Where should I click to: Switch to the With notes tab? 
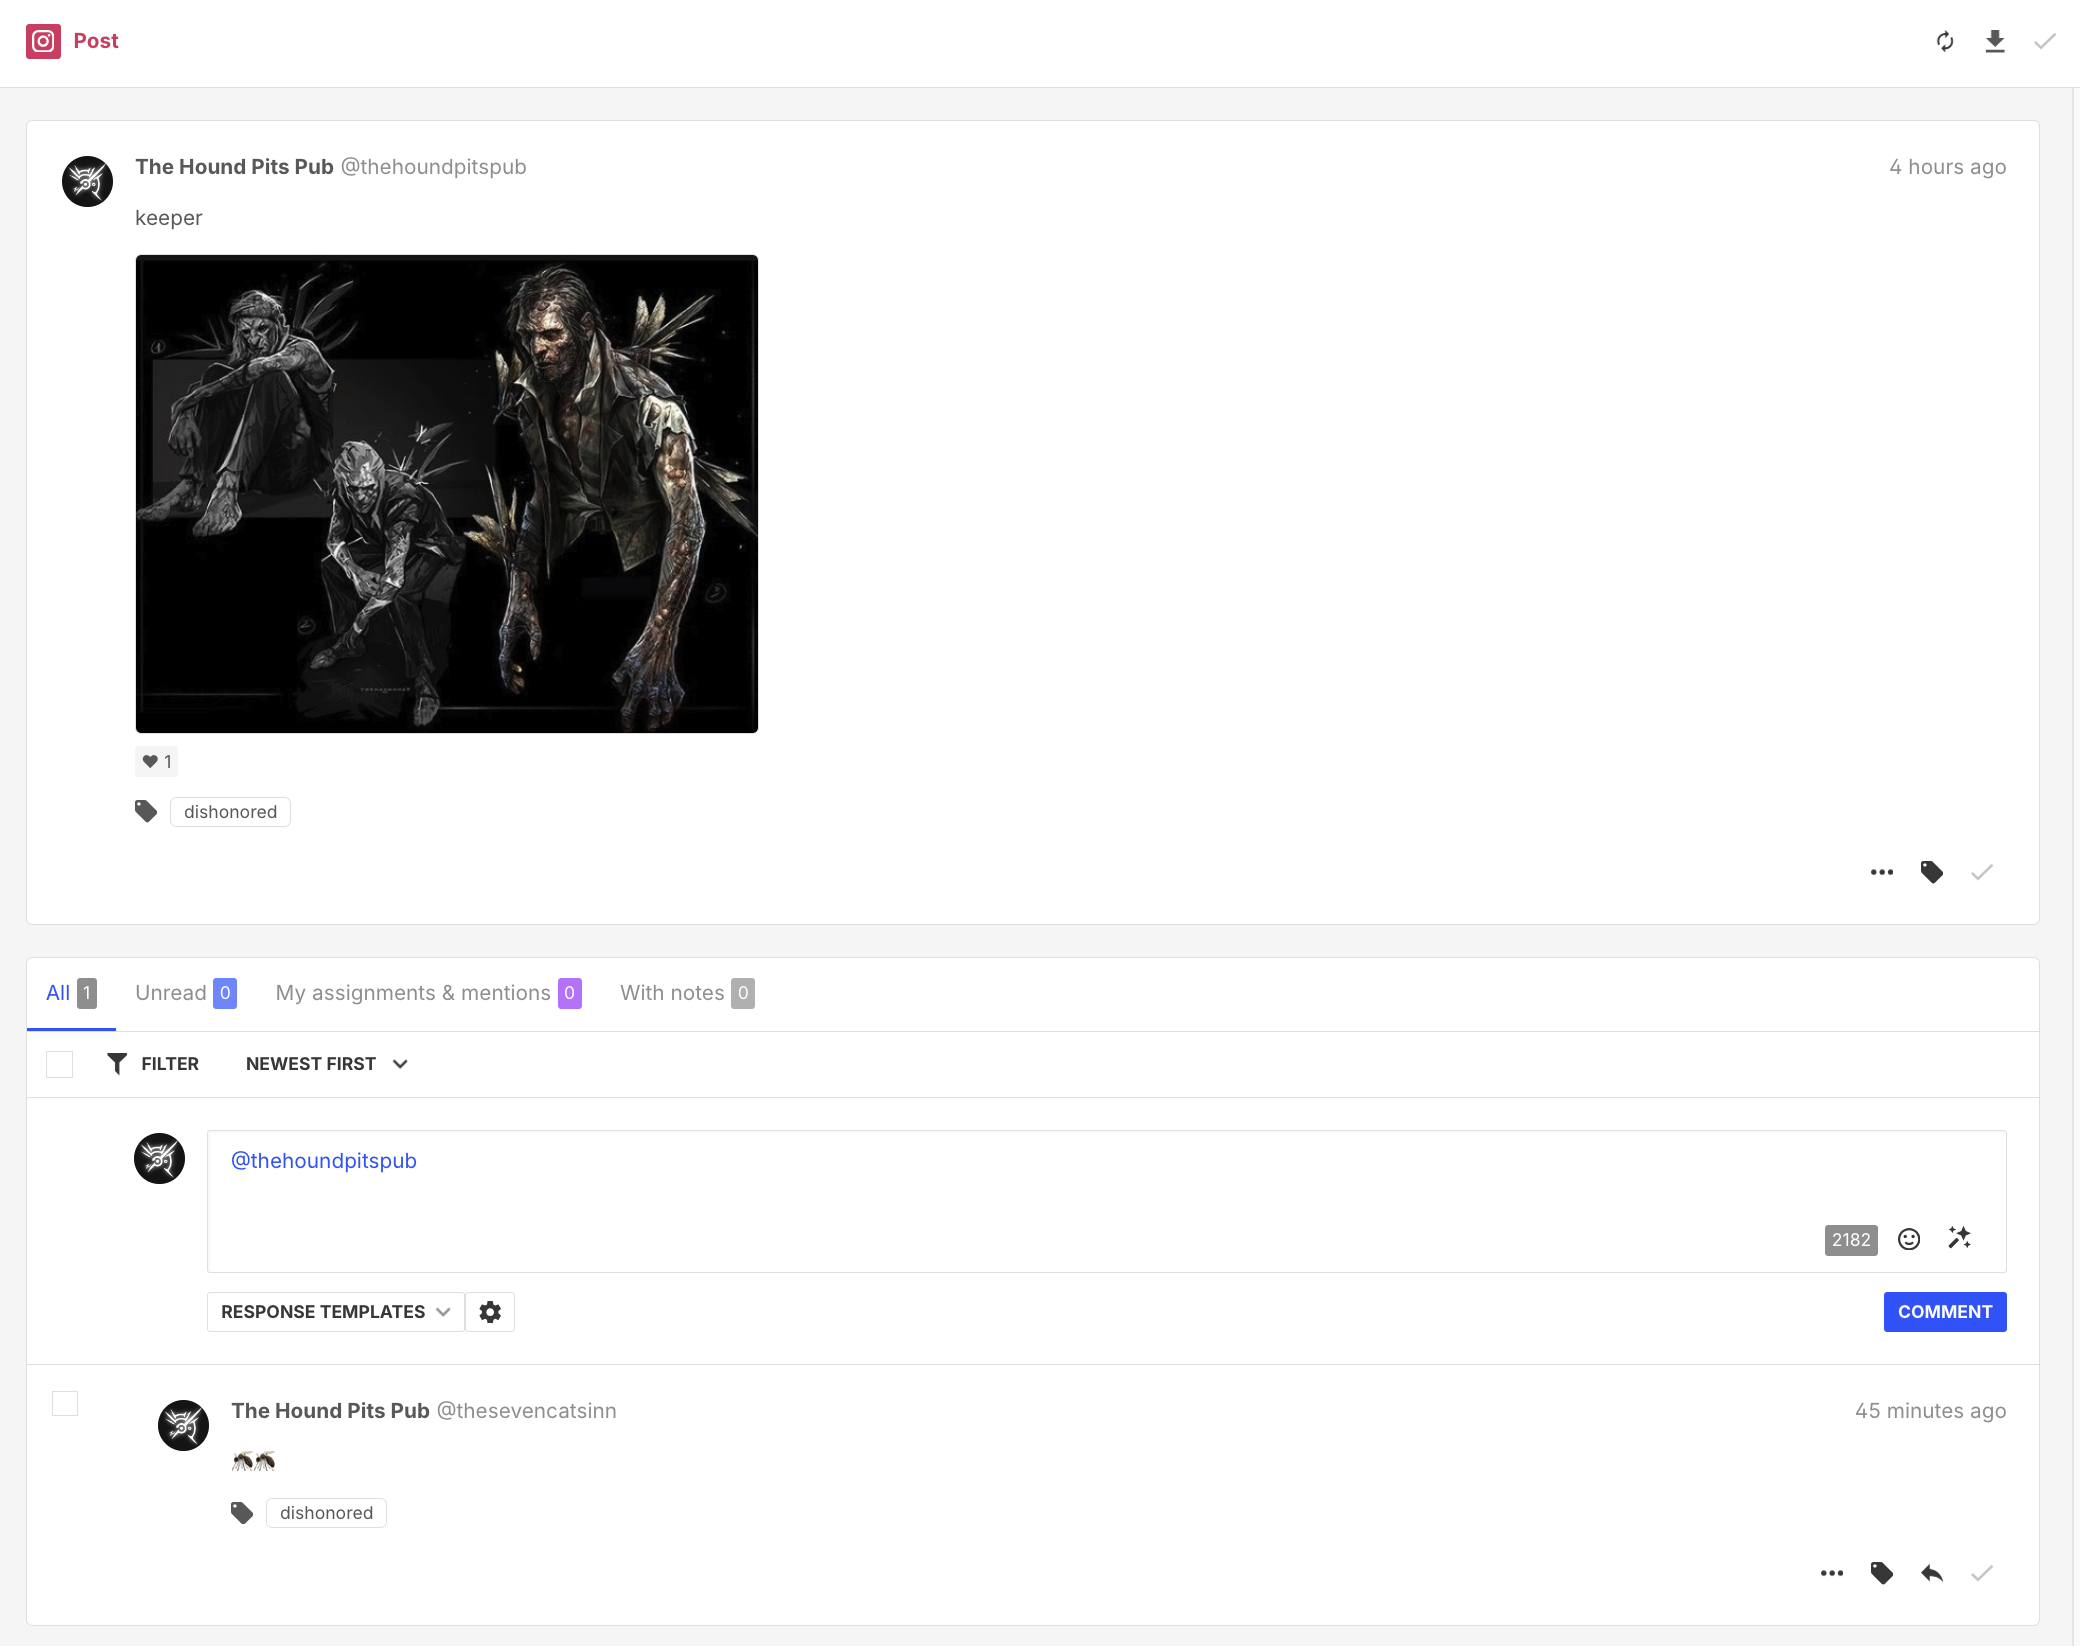[x=686, y=993]
